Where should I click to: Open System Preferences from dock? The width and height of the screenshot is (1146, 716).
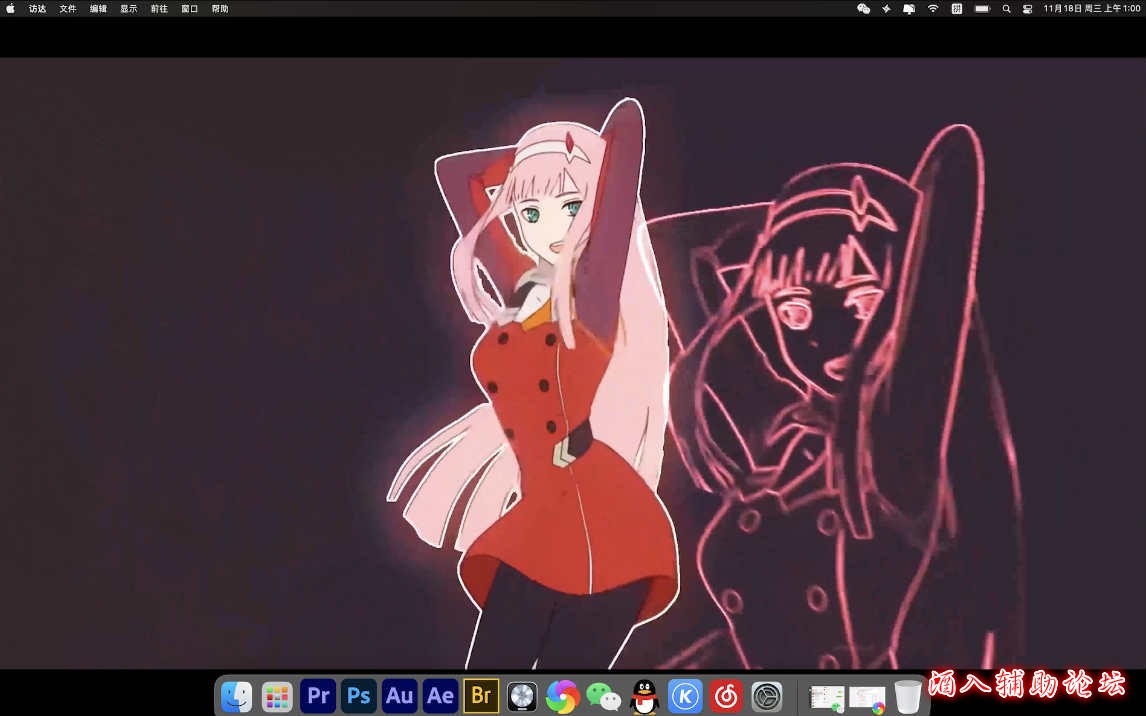click(x=767, y=697)
